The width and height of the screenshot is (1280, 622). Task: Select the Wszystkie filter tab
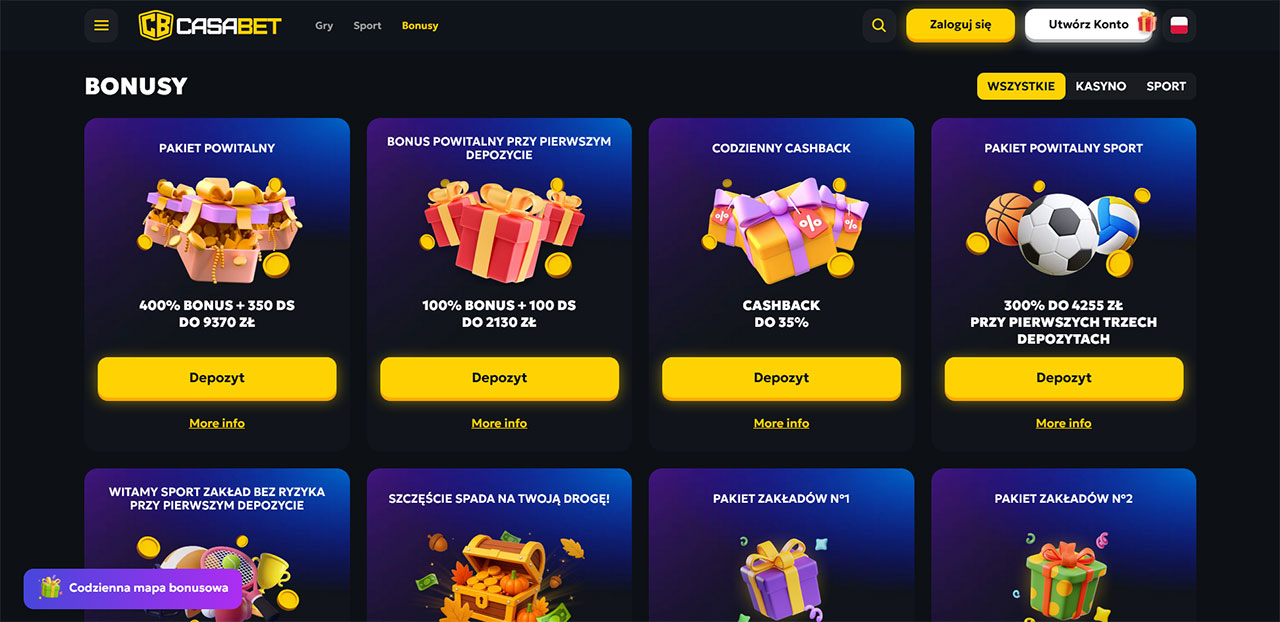pos(1021,86)
